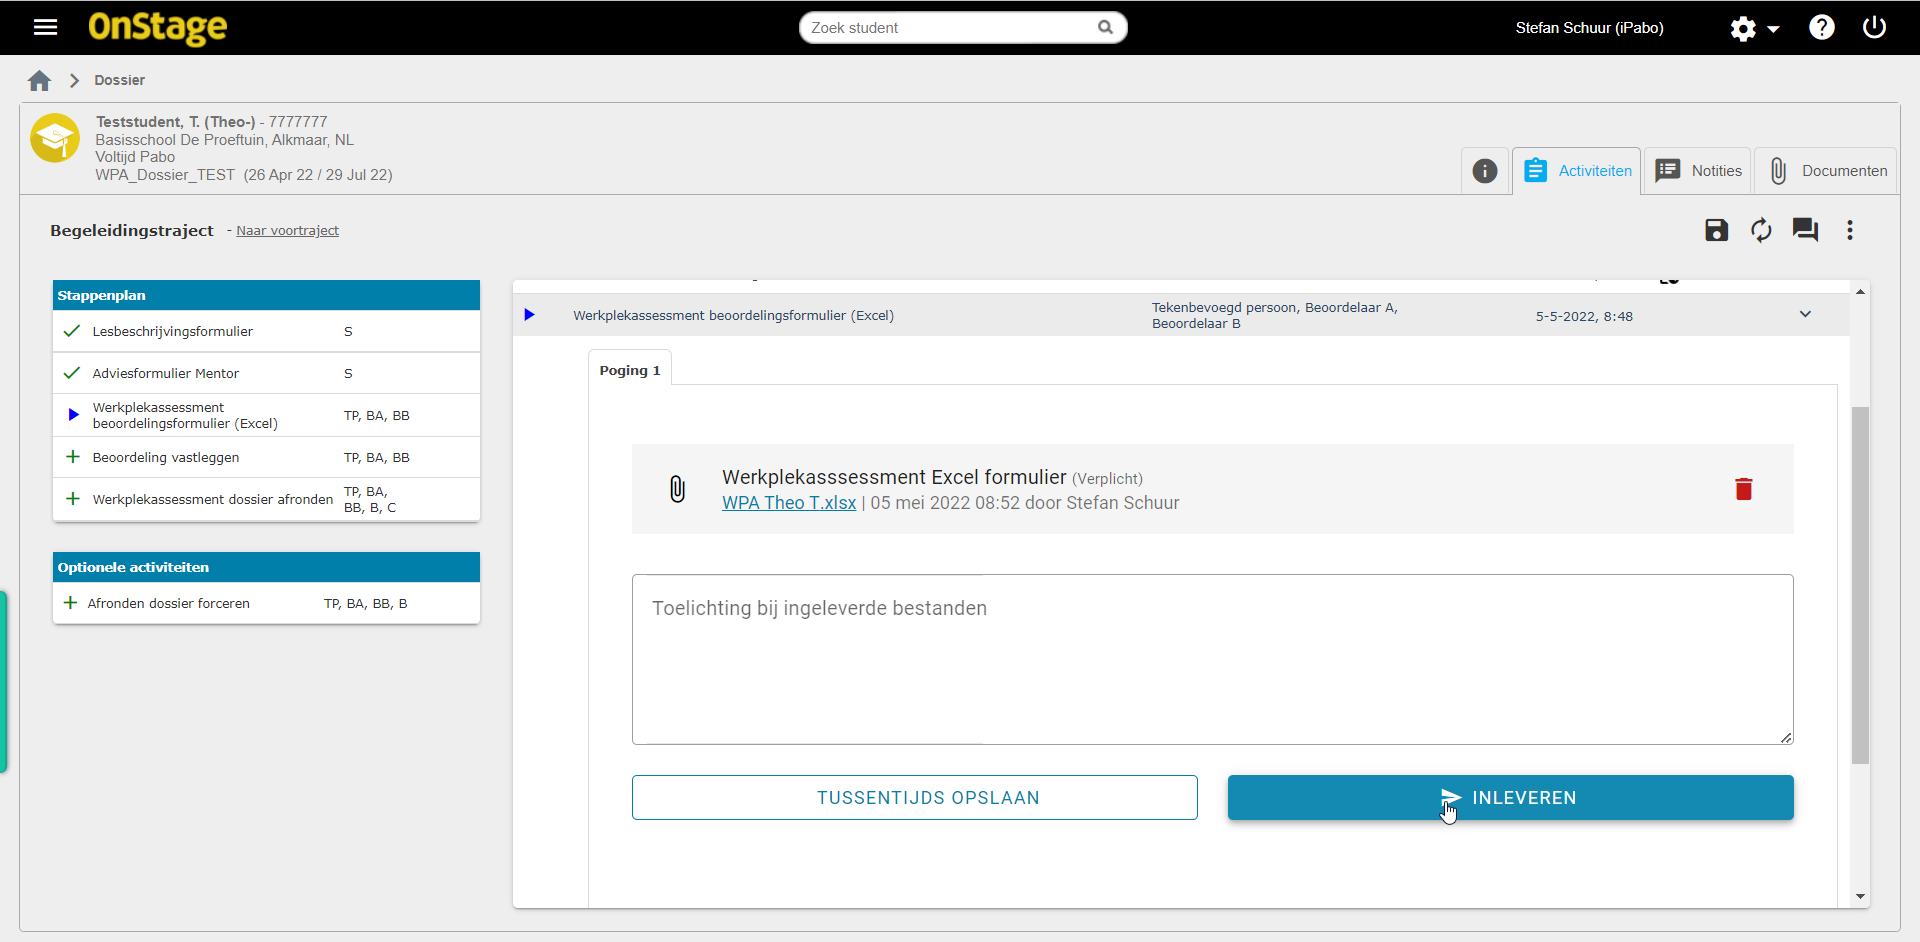Switch to the Documenten tab
This screenshot has width=1920, height=942.
click(1826, 171)
